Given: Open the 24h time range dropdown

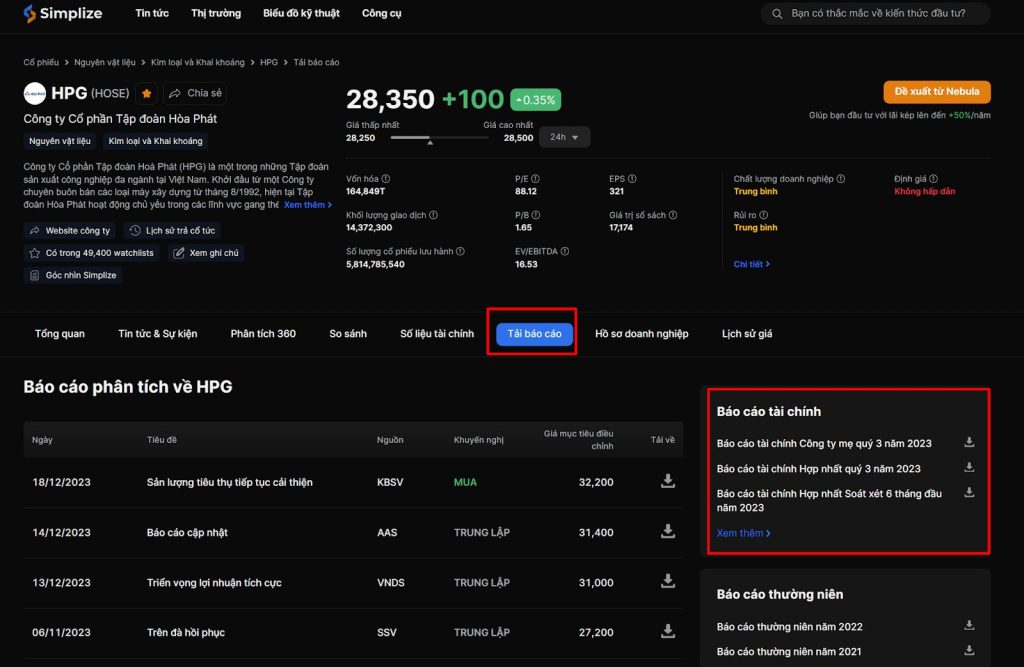Looking at the screenshot, I should click(x=564, y=137).
